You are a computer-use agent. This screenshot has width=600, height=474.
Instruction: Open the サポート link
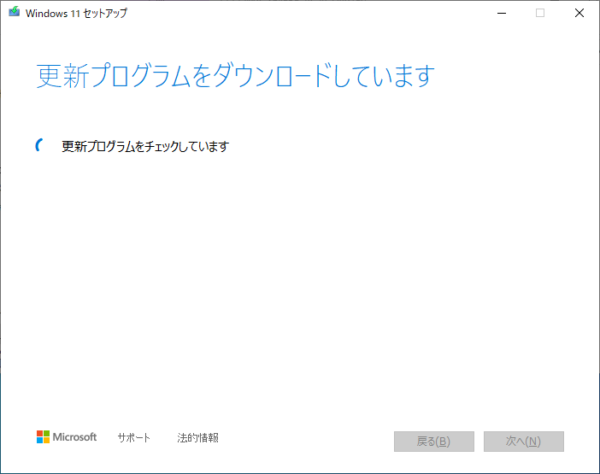coord(134,437)
